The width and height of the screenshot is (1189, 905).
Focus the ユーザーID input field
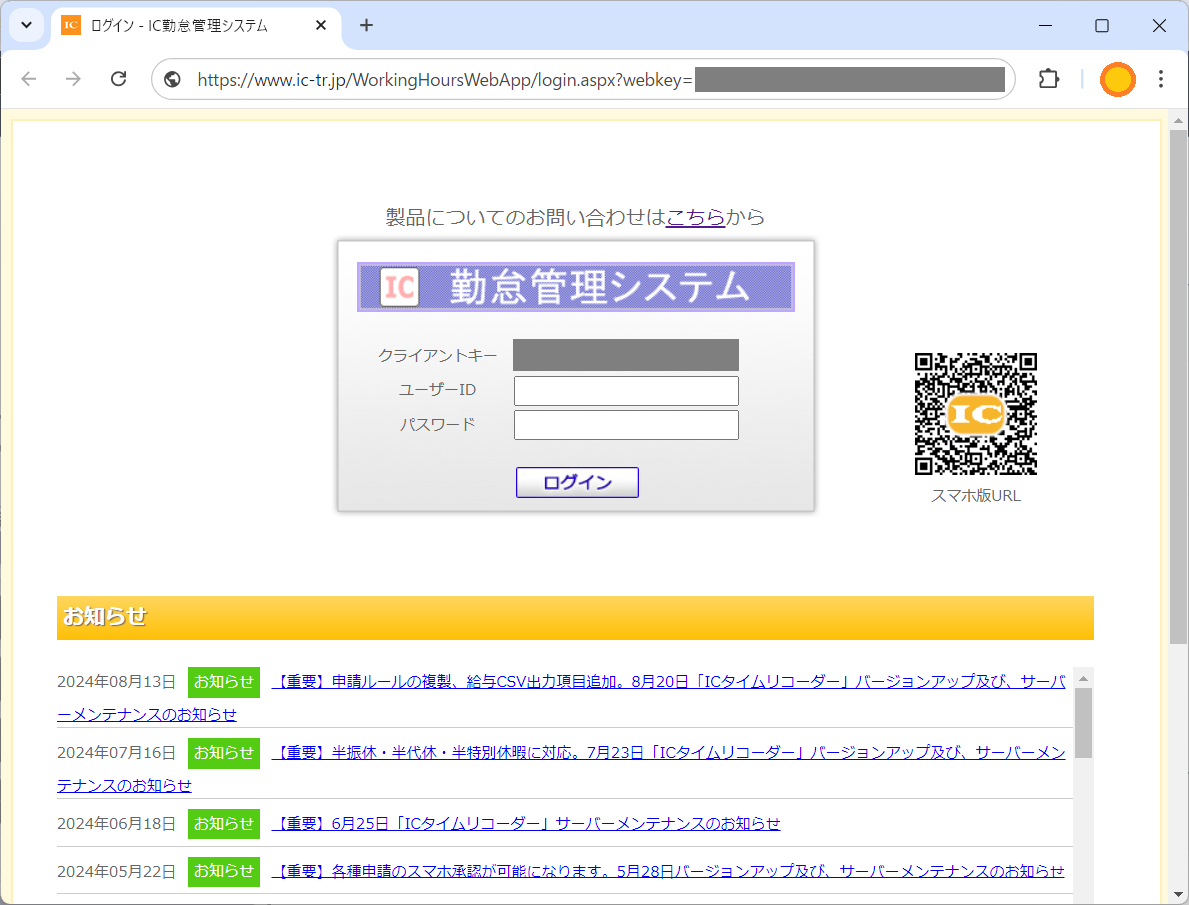tap(626, 391)
